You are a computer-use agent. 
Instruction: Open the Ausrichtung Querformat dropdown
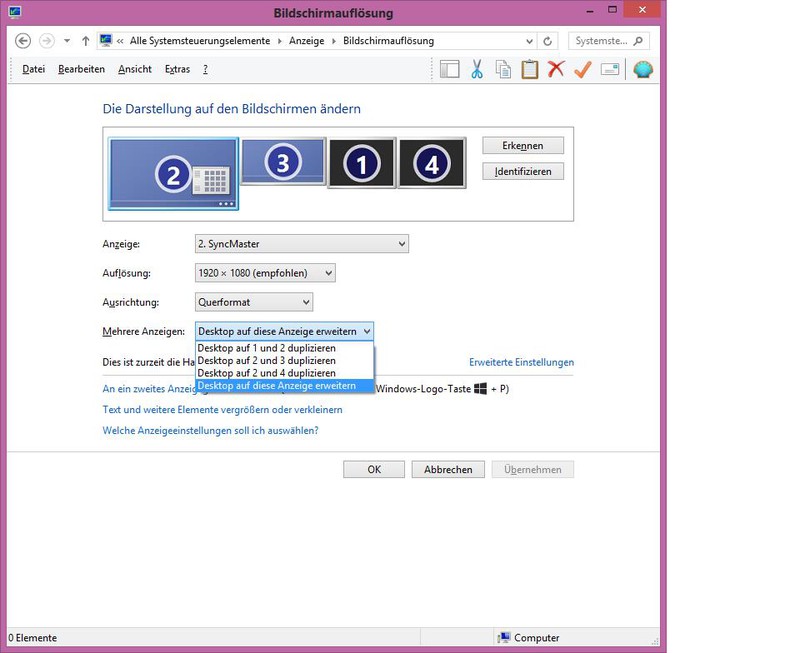254,302
